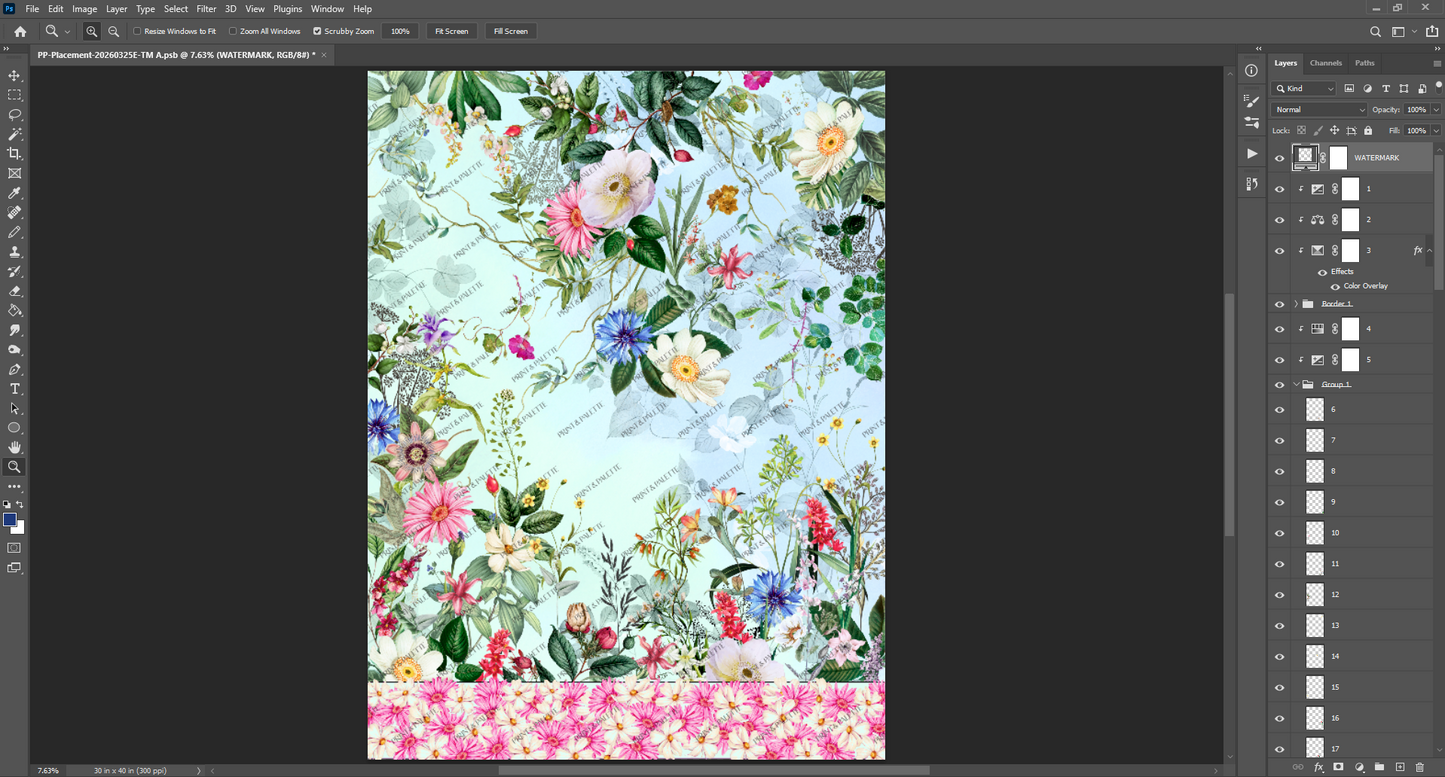Image resolution: width=1445 pixels, height=777 pixels.
Task: Hide the WATERMARK layer
Action: point(1279,158)
